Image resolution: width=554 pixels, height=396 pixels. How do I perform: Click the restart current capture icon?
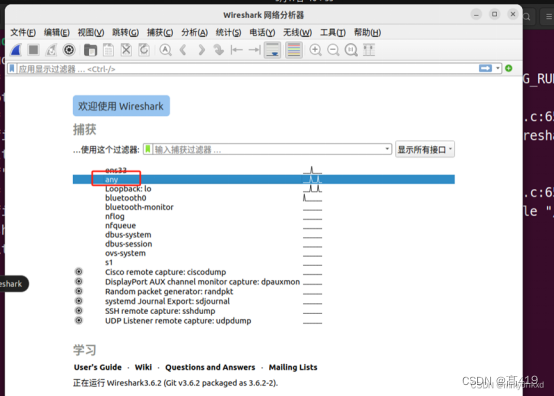pos(51,50)
